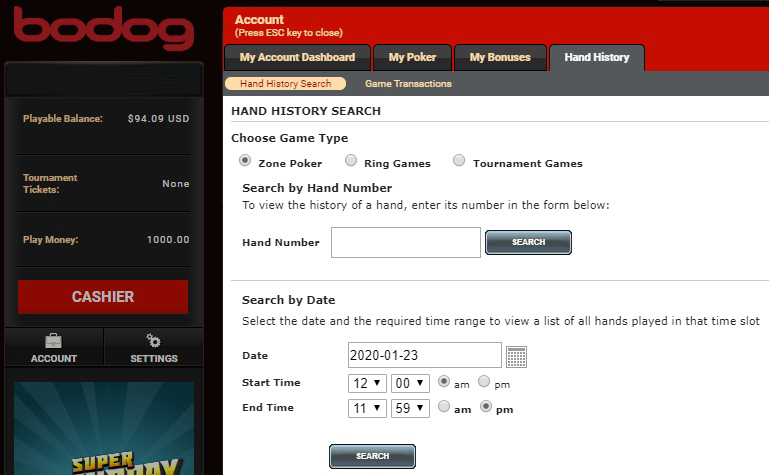The height and width of the screenshot is (475, 769).
Task: Click the red Cashier button
Action: [103, 297]
